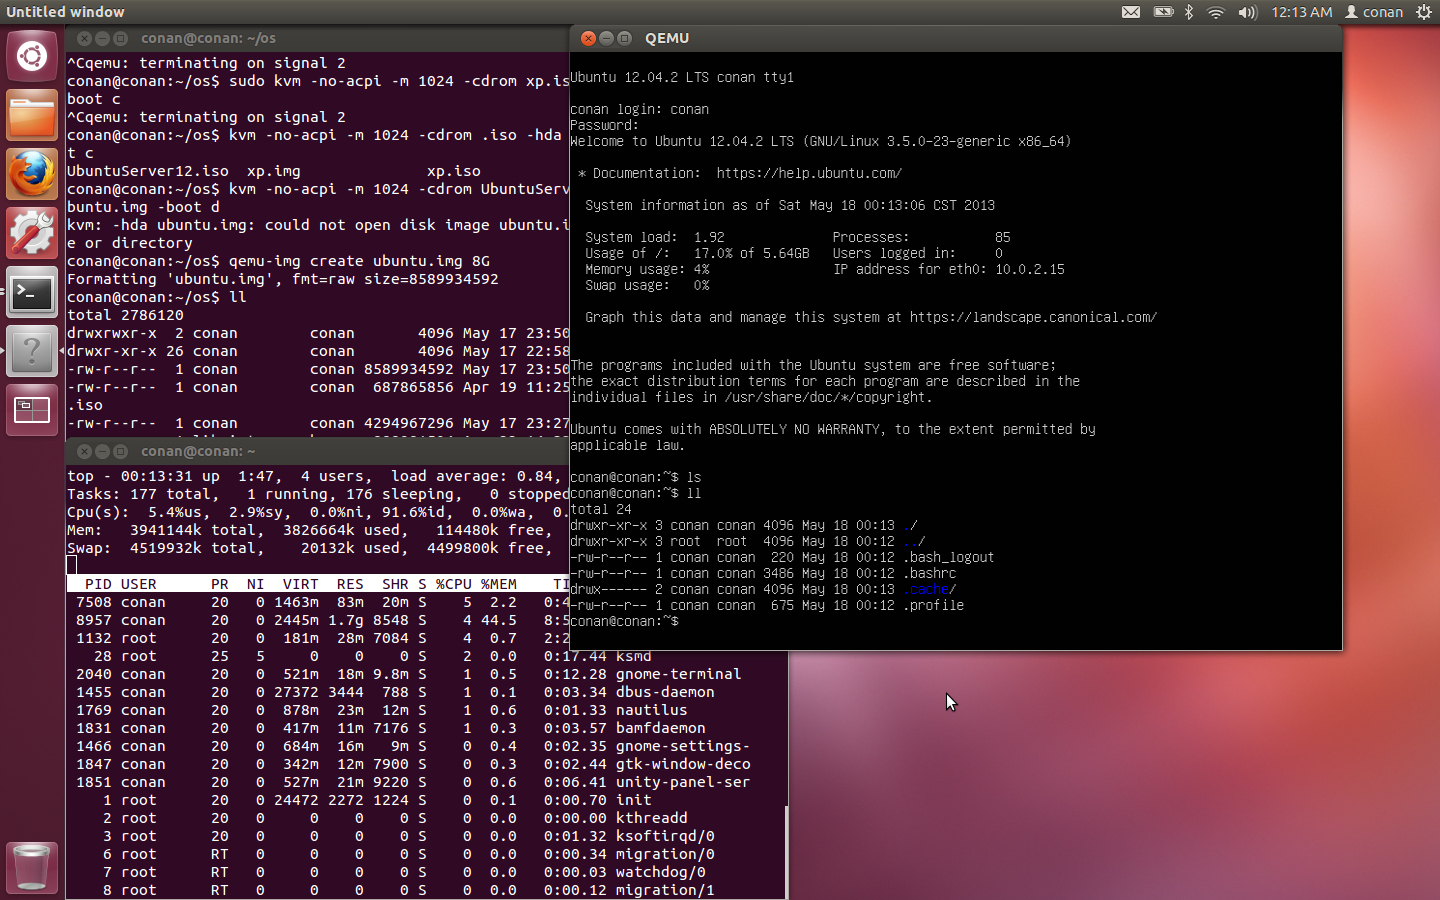Click the question-mark QEMU launcher icon
The width and height of the screenshot is (1440, 900).
coord(32,351)
